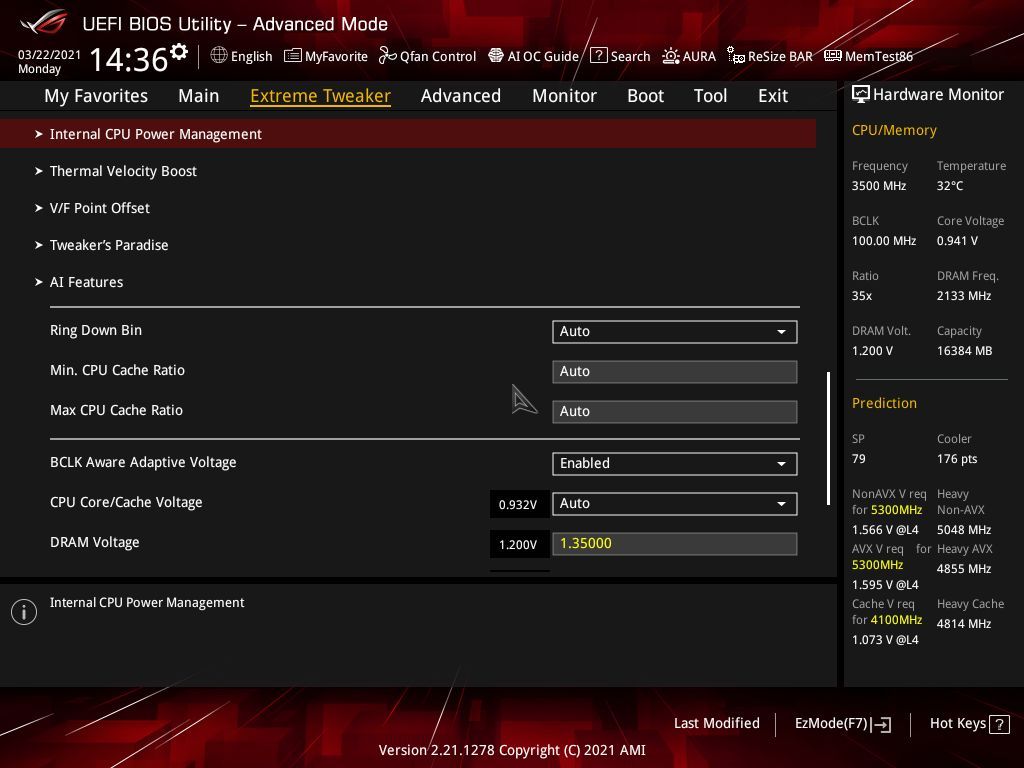The width and height of the screenshot is (1024, 768).
Task: Click the DRAM Voltage label
Action: point(94,542)
